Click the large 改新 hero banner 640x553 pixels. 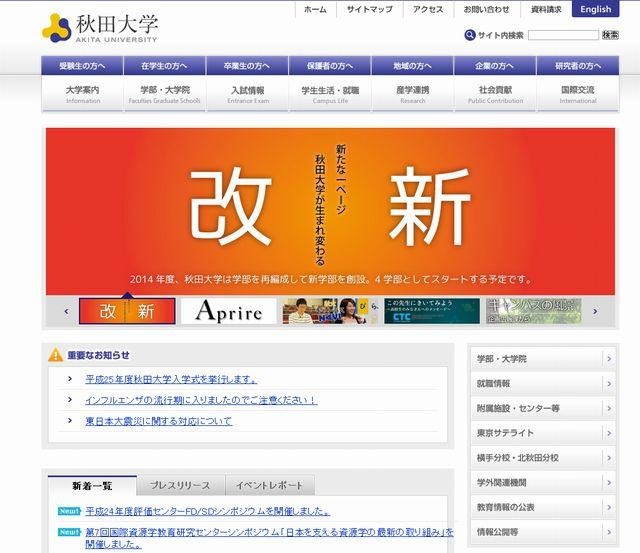click(x=330, y=211)
